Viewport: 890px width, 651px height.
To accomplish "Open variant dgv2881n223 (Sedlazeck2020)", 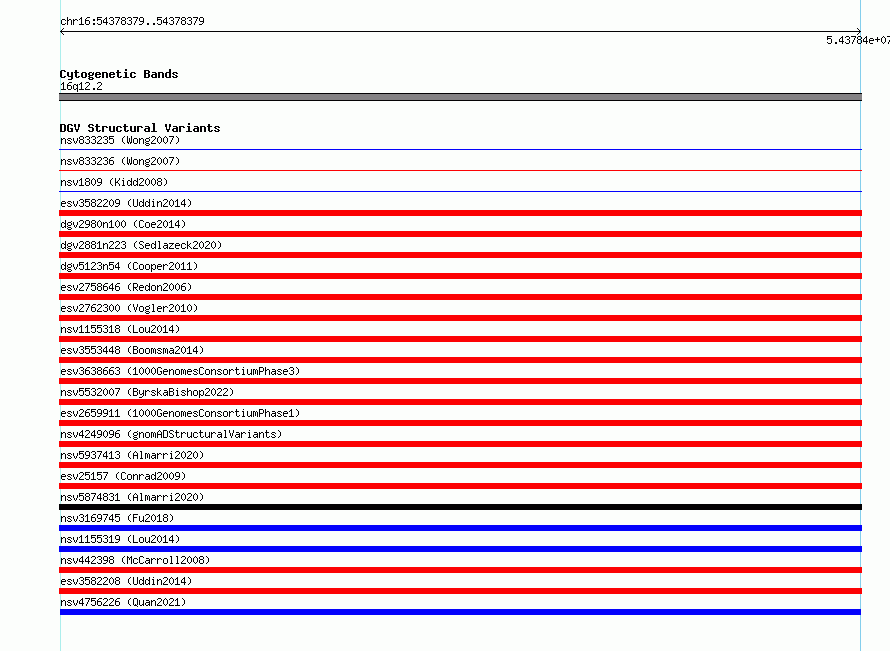I will tap(141, 245).
